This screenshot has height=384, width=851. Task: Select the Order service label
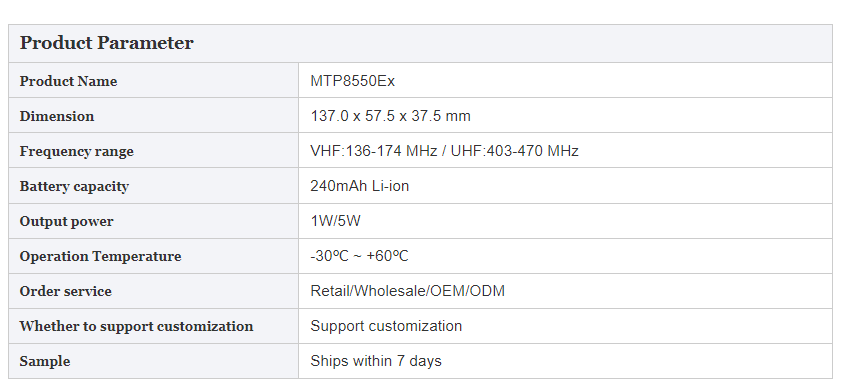(x=66, y=291)
